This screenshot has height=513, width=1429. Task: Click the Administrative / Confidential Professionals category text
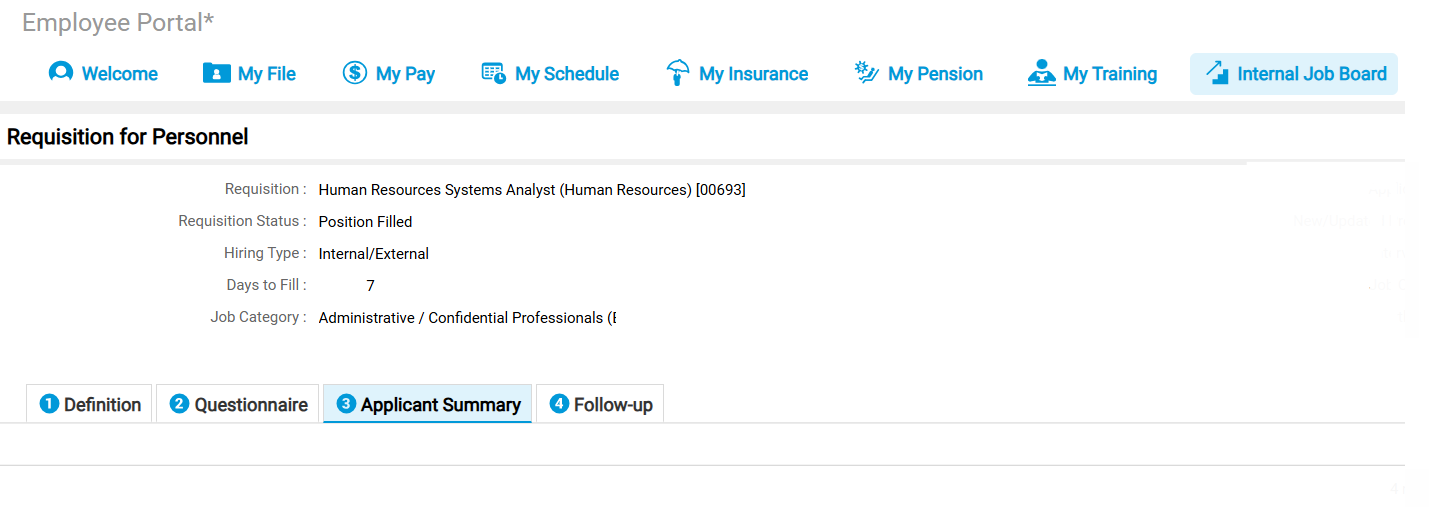466,318
